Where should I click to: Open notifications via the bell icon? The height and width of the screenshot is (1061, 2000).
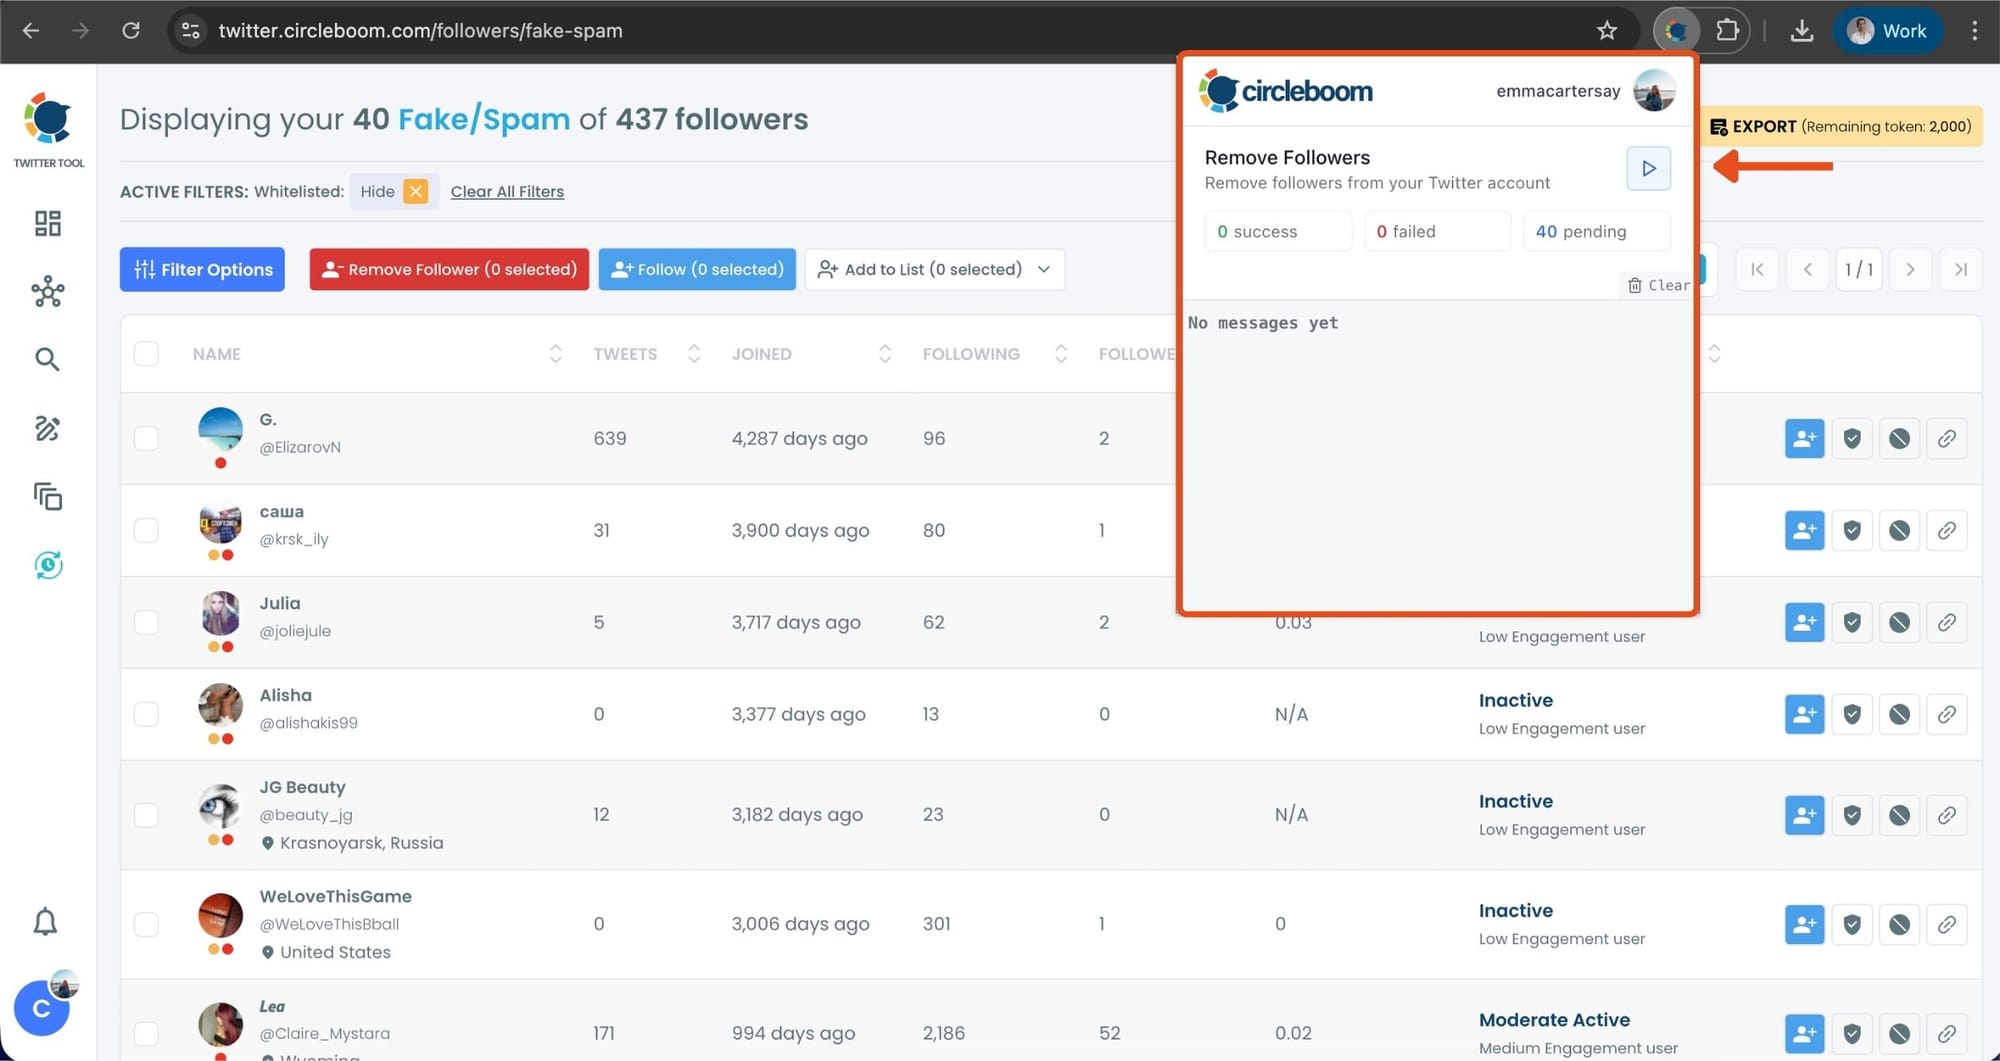point(47,921)
